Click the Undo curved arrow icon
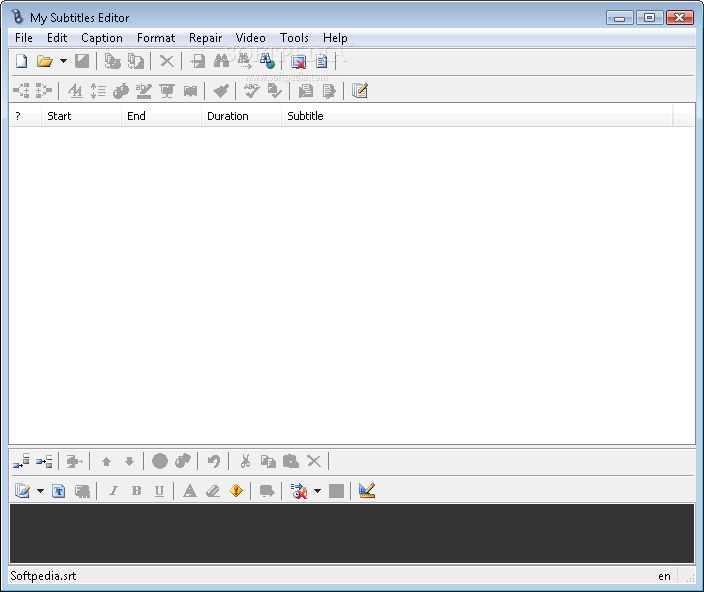This screenshot has height=592, width=704. (x=214, y=461)
